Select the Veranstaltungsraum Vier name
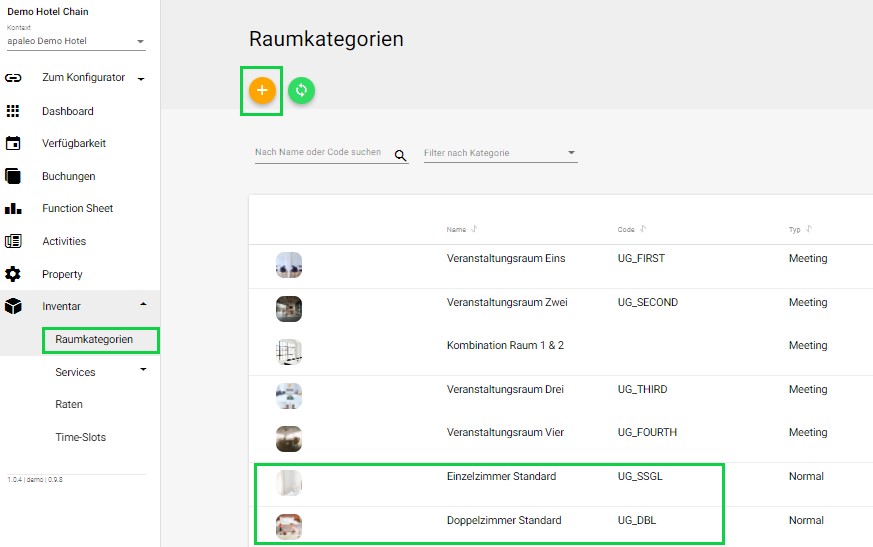873x547 pixels. tap(505, 432)
